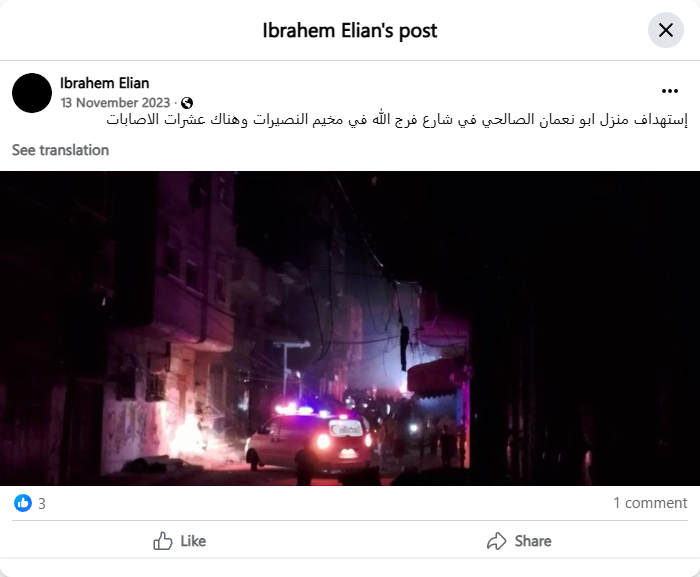The height and width of the screenshot is (577, 700).
Task: Click the public globe audience icon
Action: pyautogui.click(x=187, y=103)
